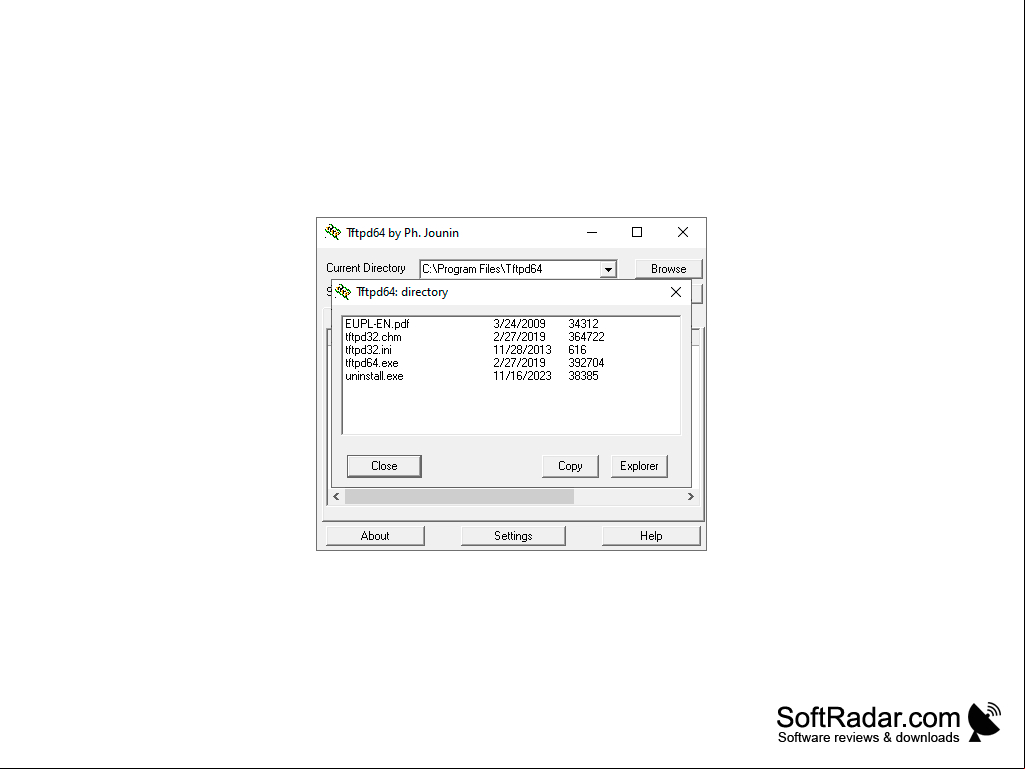Click the horizontal scrollbar right arrow
The image size is (1025, 769).
click(x=690, y=497)
